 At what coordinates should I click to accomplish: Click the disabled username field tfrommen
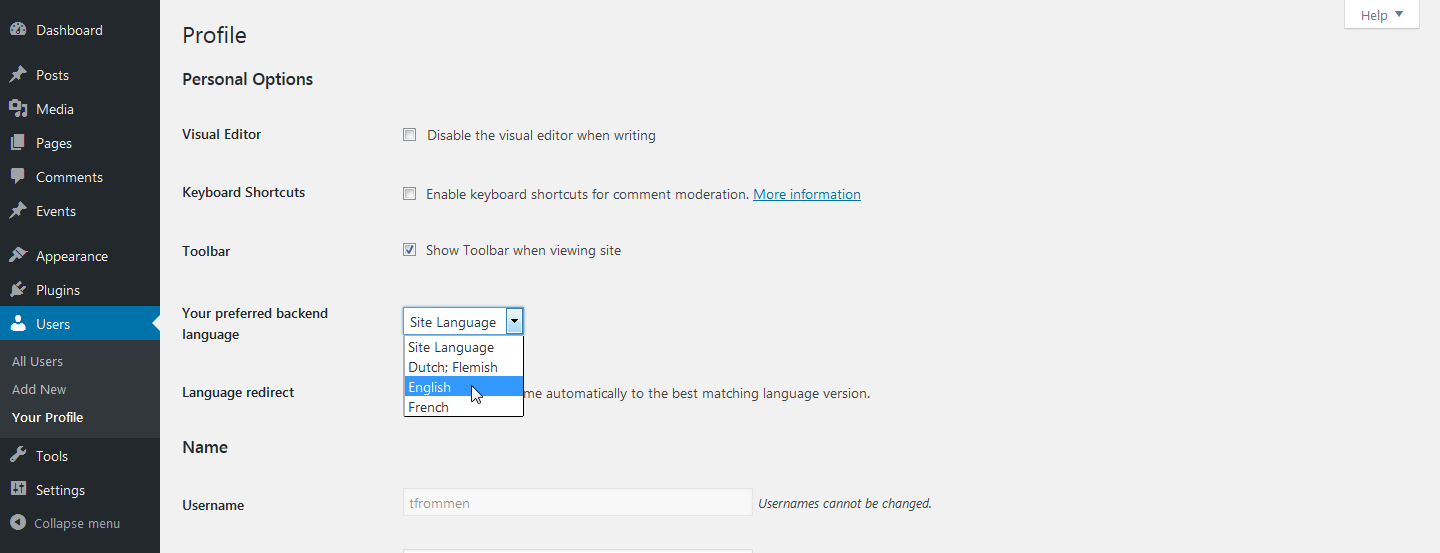tap(578, 502)
